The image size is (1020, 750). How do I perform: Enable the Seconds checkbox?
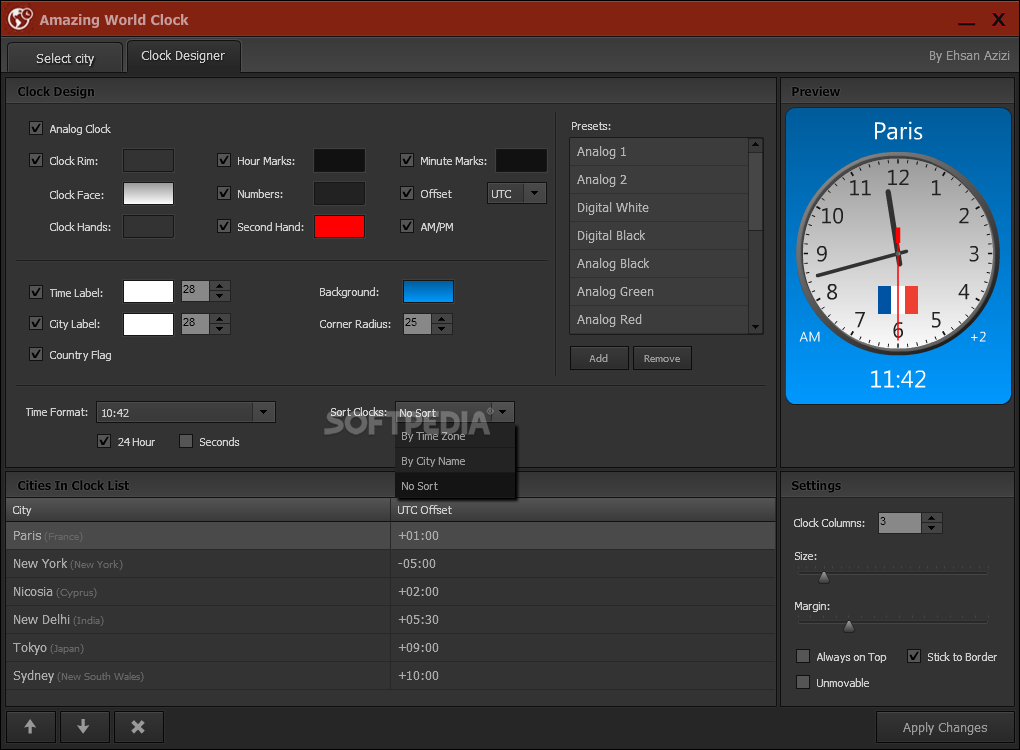click(x=186, y=442)
